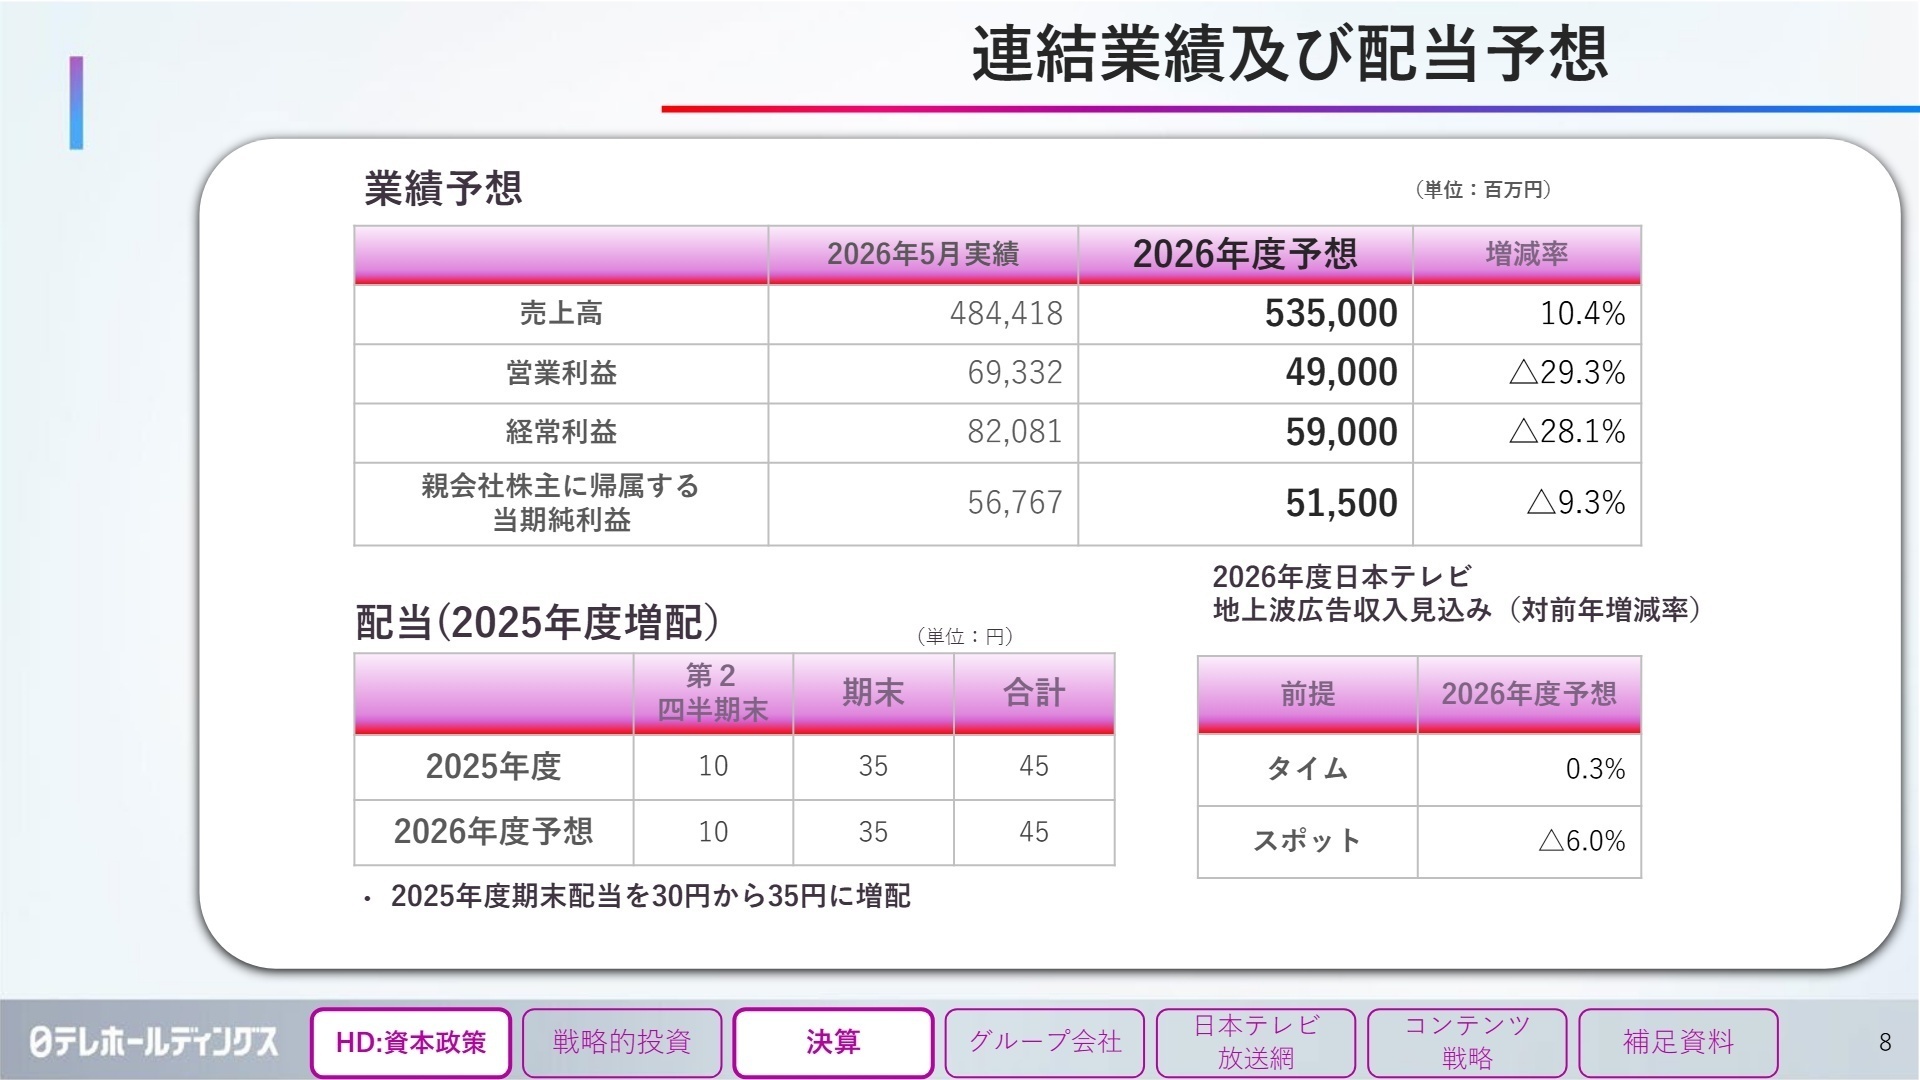
Task: Click the 535,000 forecast value
Action: [x=1331, y=314]
